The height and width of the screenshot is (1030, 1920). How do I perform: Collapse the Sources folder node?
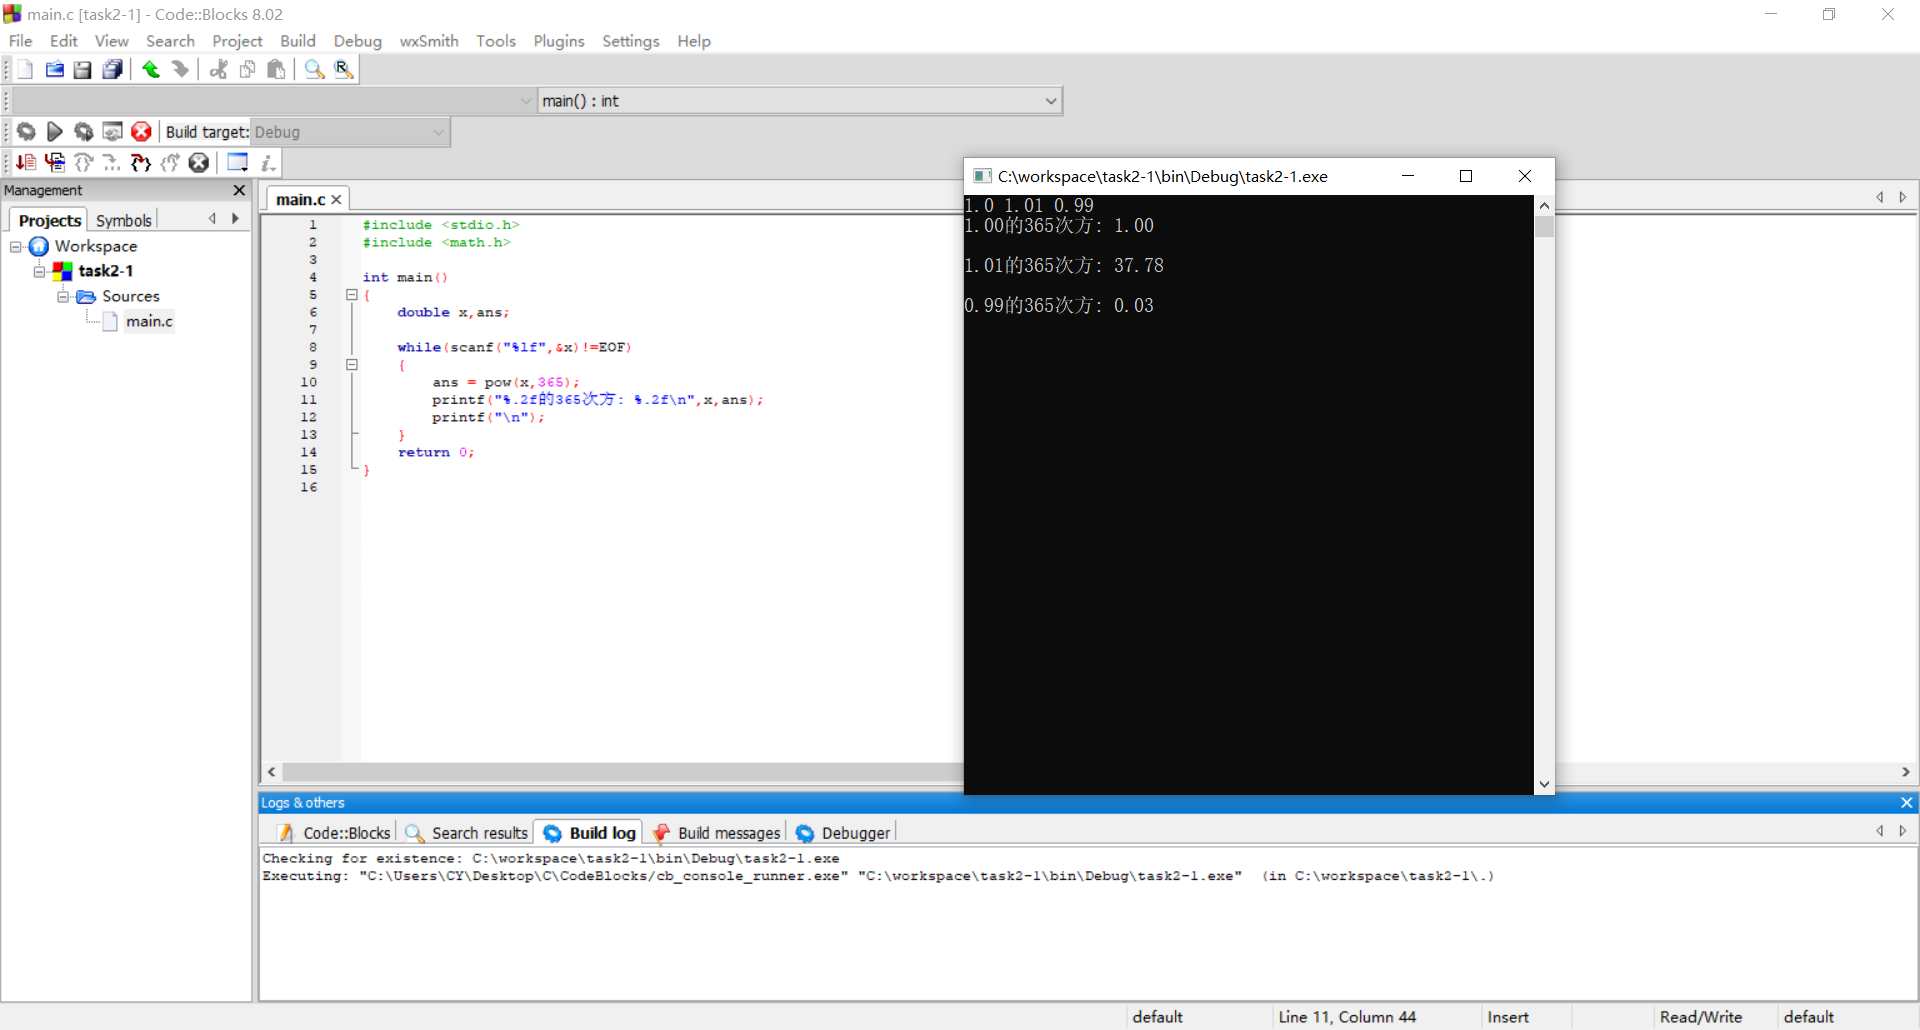tap(63, 297)
